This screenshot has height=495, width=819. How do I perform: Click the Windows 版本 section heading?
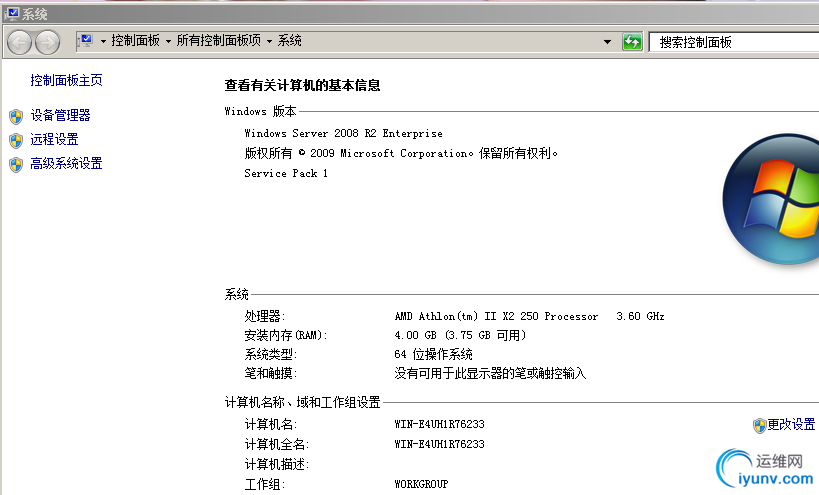(x=260, y=111)
